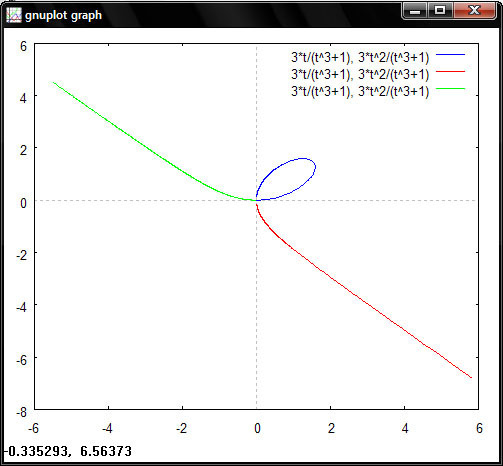
Task: Click the gnuplot icon in the title bar
Action: coord(14,15)
